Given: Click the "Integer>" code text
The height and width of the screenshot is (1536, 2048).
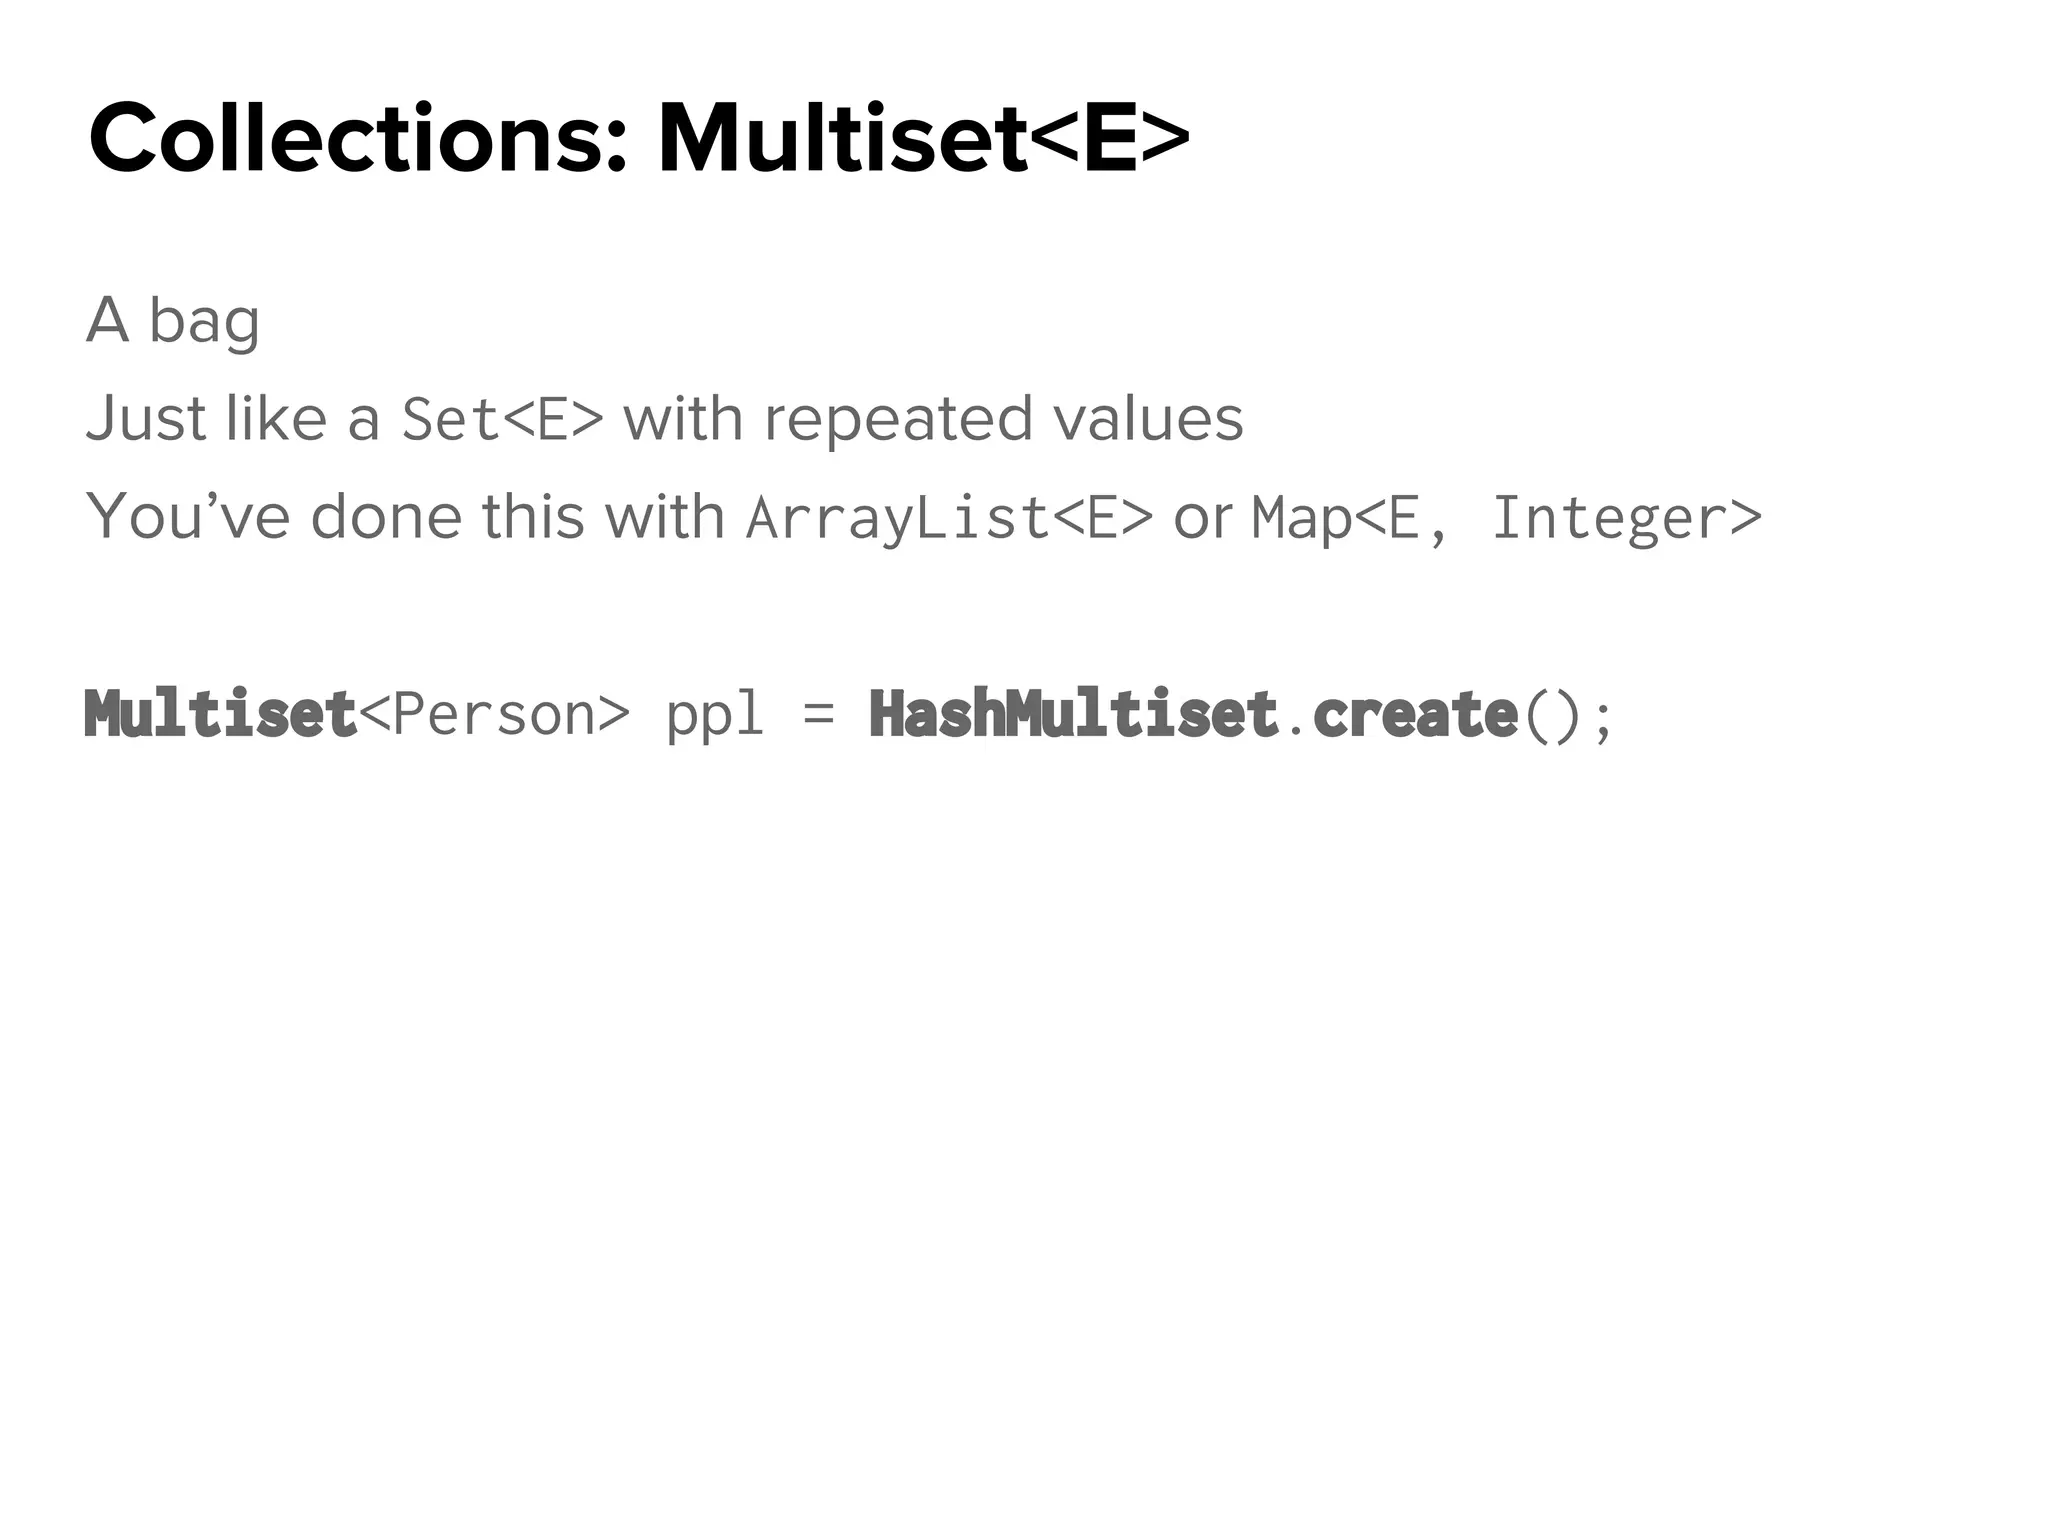Looking at the screenshot, I should 1626,518.
